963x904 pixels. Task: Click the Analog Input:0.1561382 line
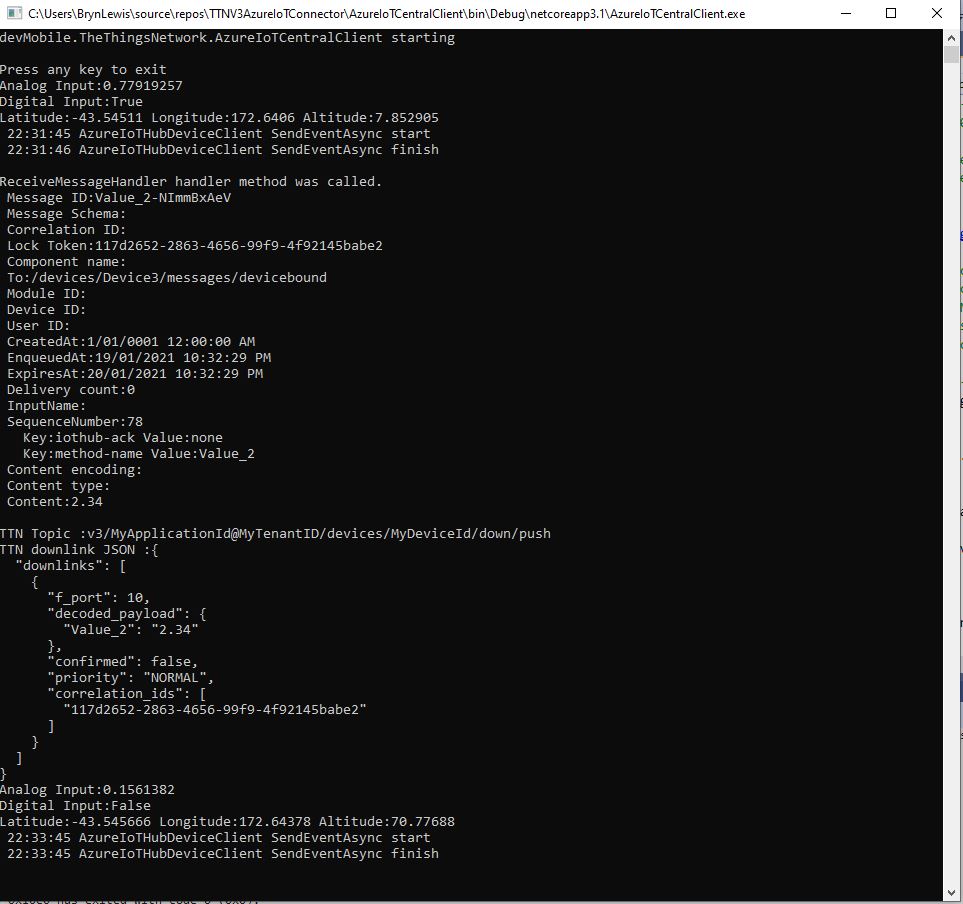tap(87, 790)
